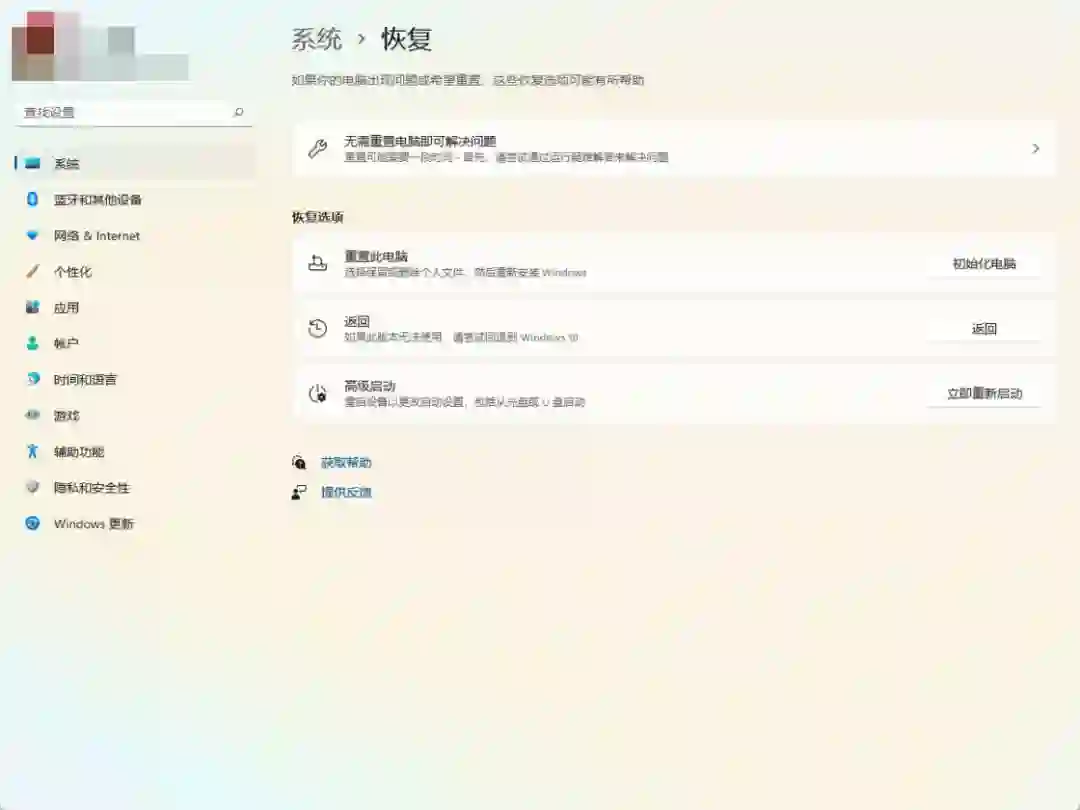Click the 高级启动 row title

click(x=370, y=386)
